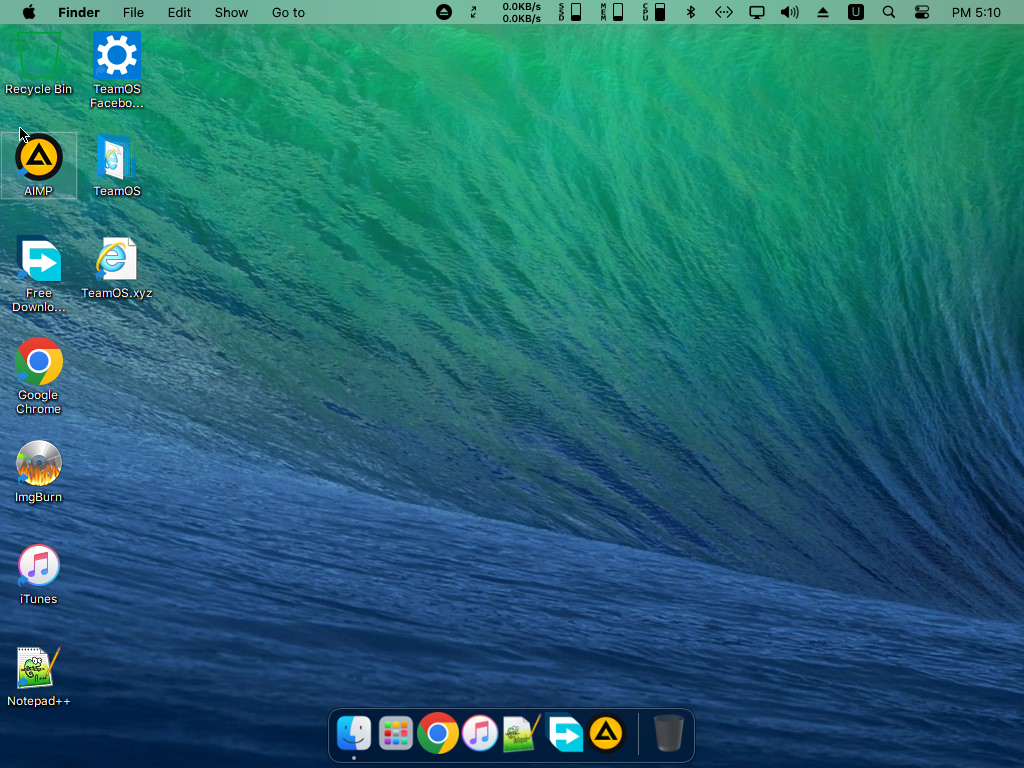Launch Notepad++ from the dock
Viewport: 1024px width, 768px height.
point(521,733)
